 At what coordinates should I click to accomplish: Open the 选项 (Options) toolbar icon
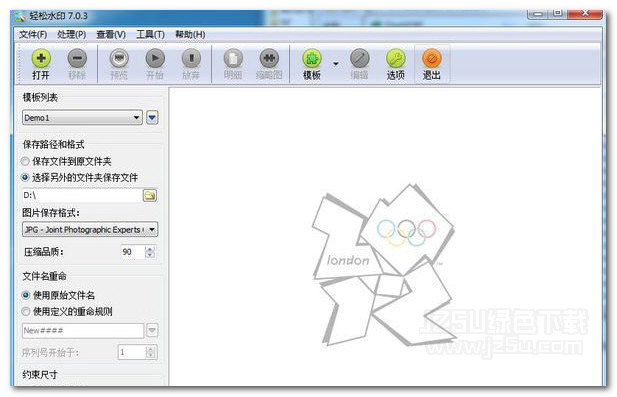(395, 59)
